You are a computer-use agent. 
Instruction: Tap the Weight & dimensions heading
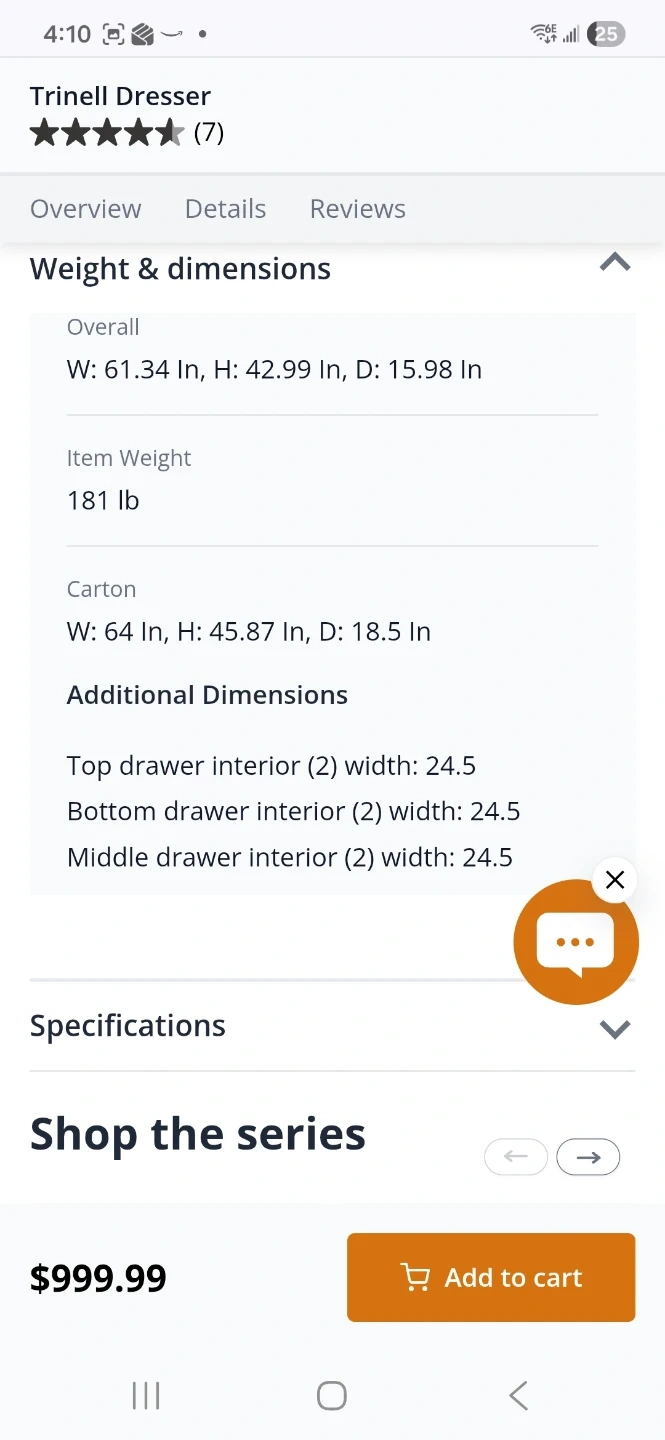point(180,269)
